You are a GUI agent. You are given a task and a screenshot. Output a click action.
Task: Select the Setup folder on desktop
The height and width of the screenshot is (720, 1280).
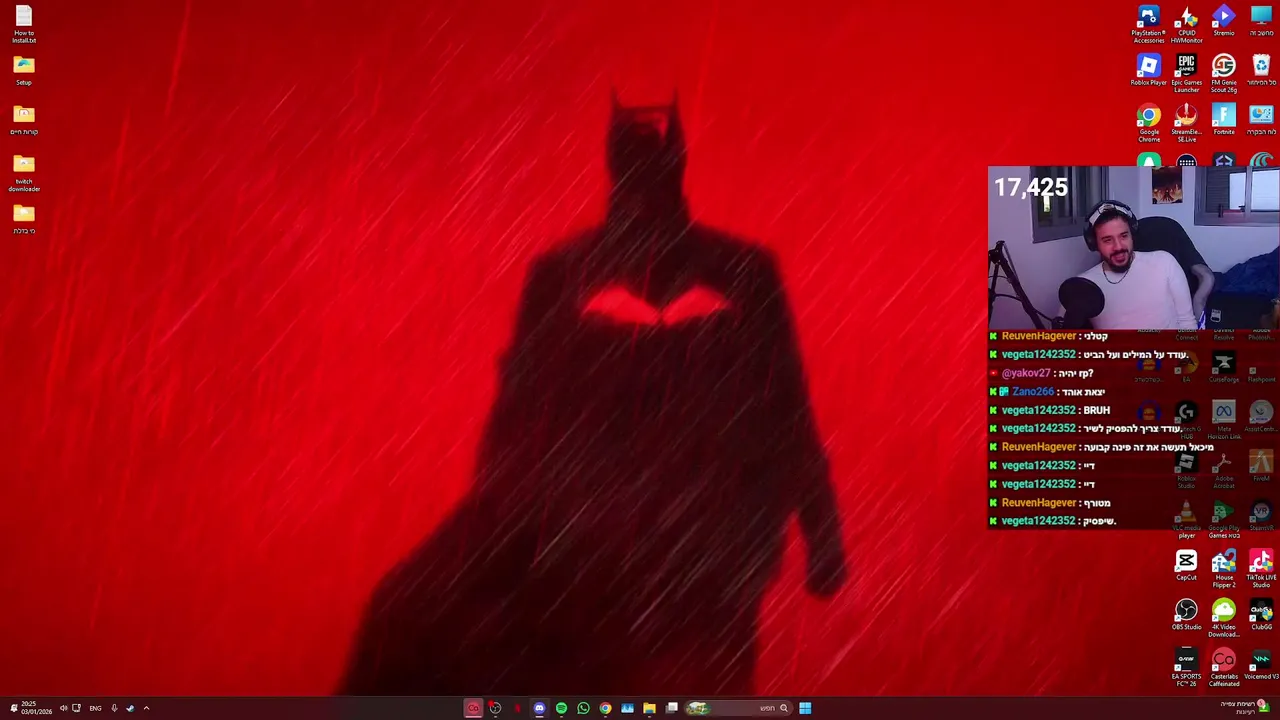click(x=24, y=70)
